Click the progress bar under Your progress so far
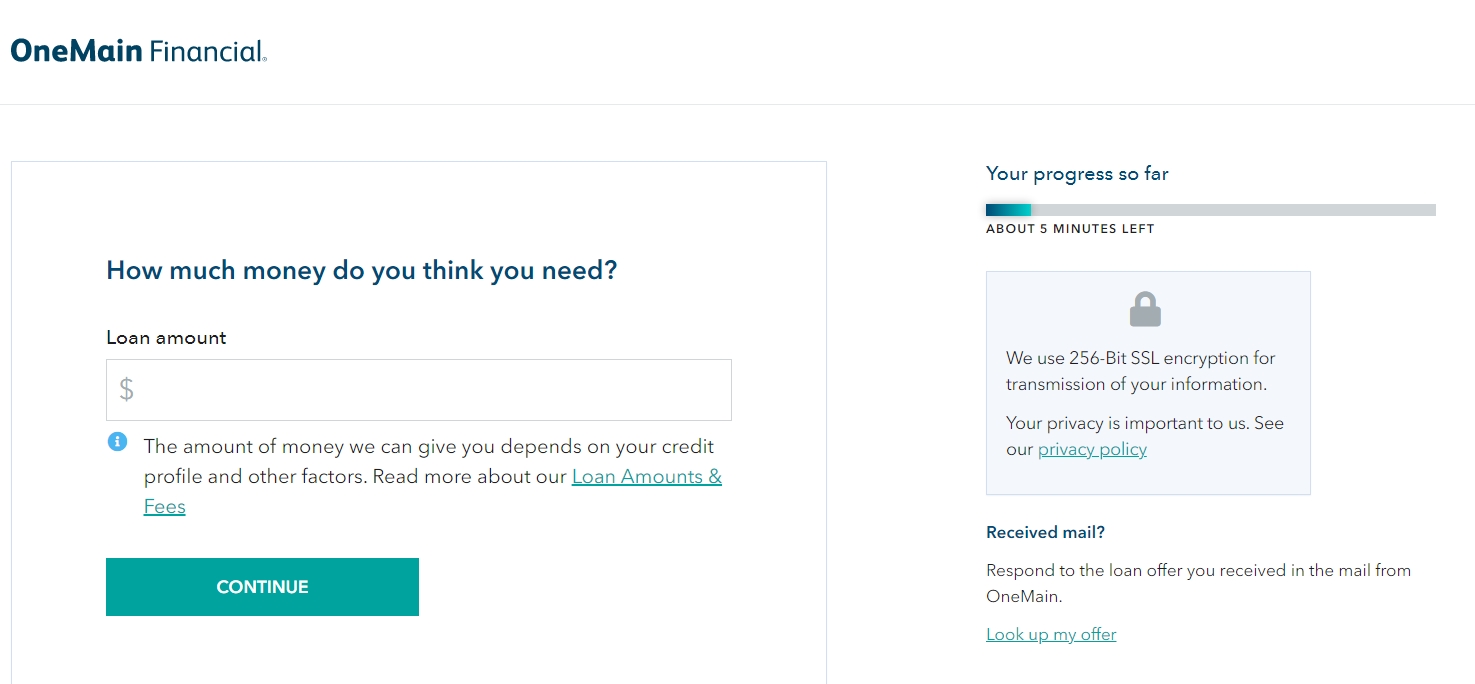The height and width of the screenshot is (684, 1475). 1209,209
